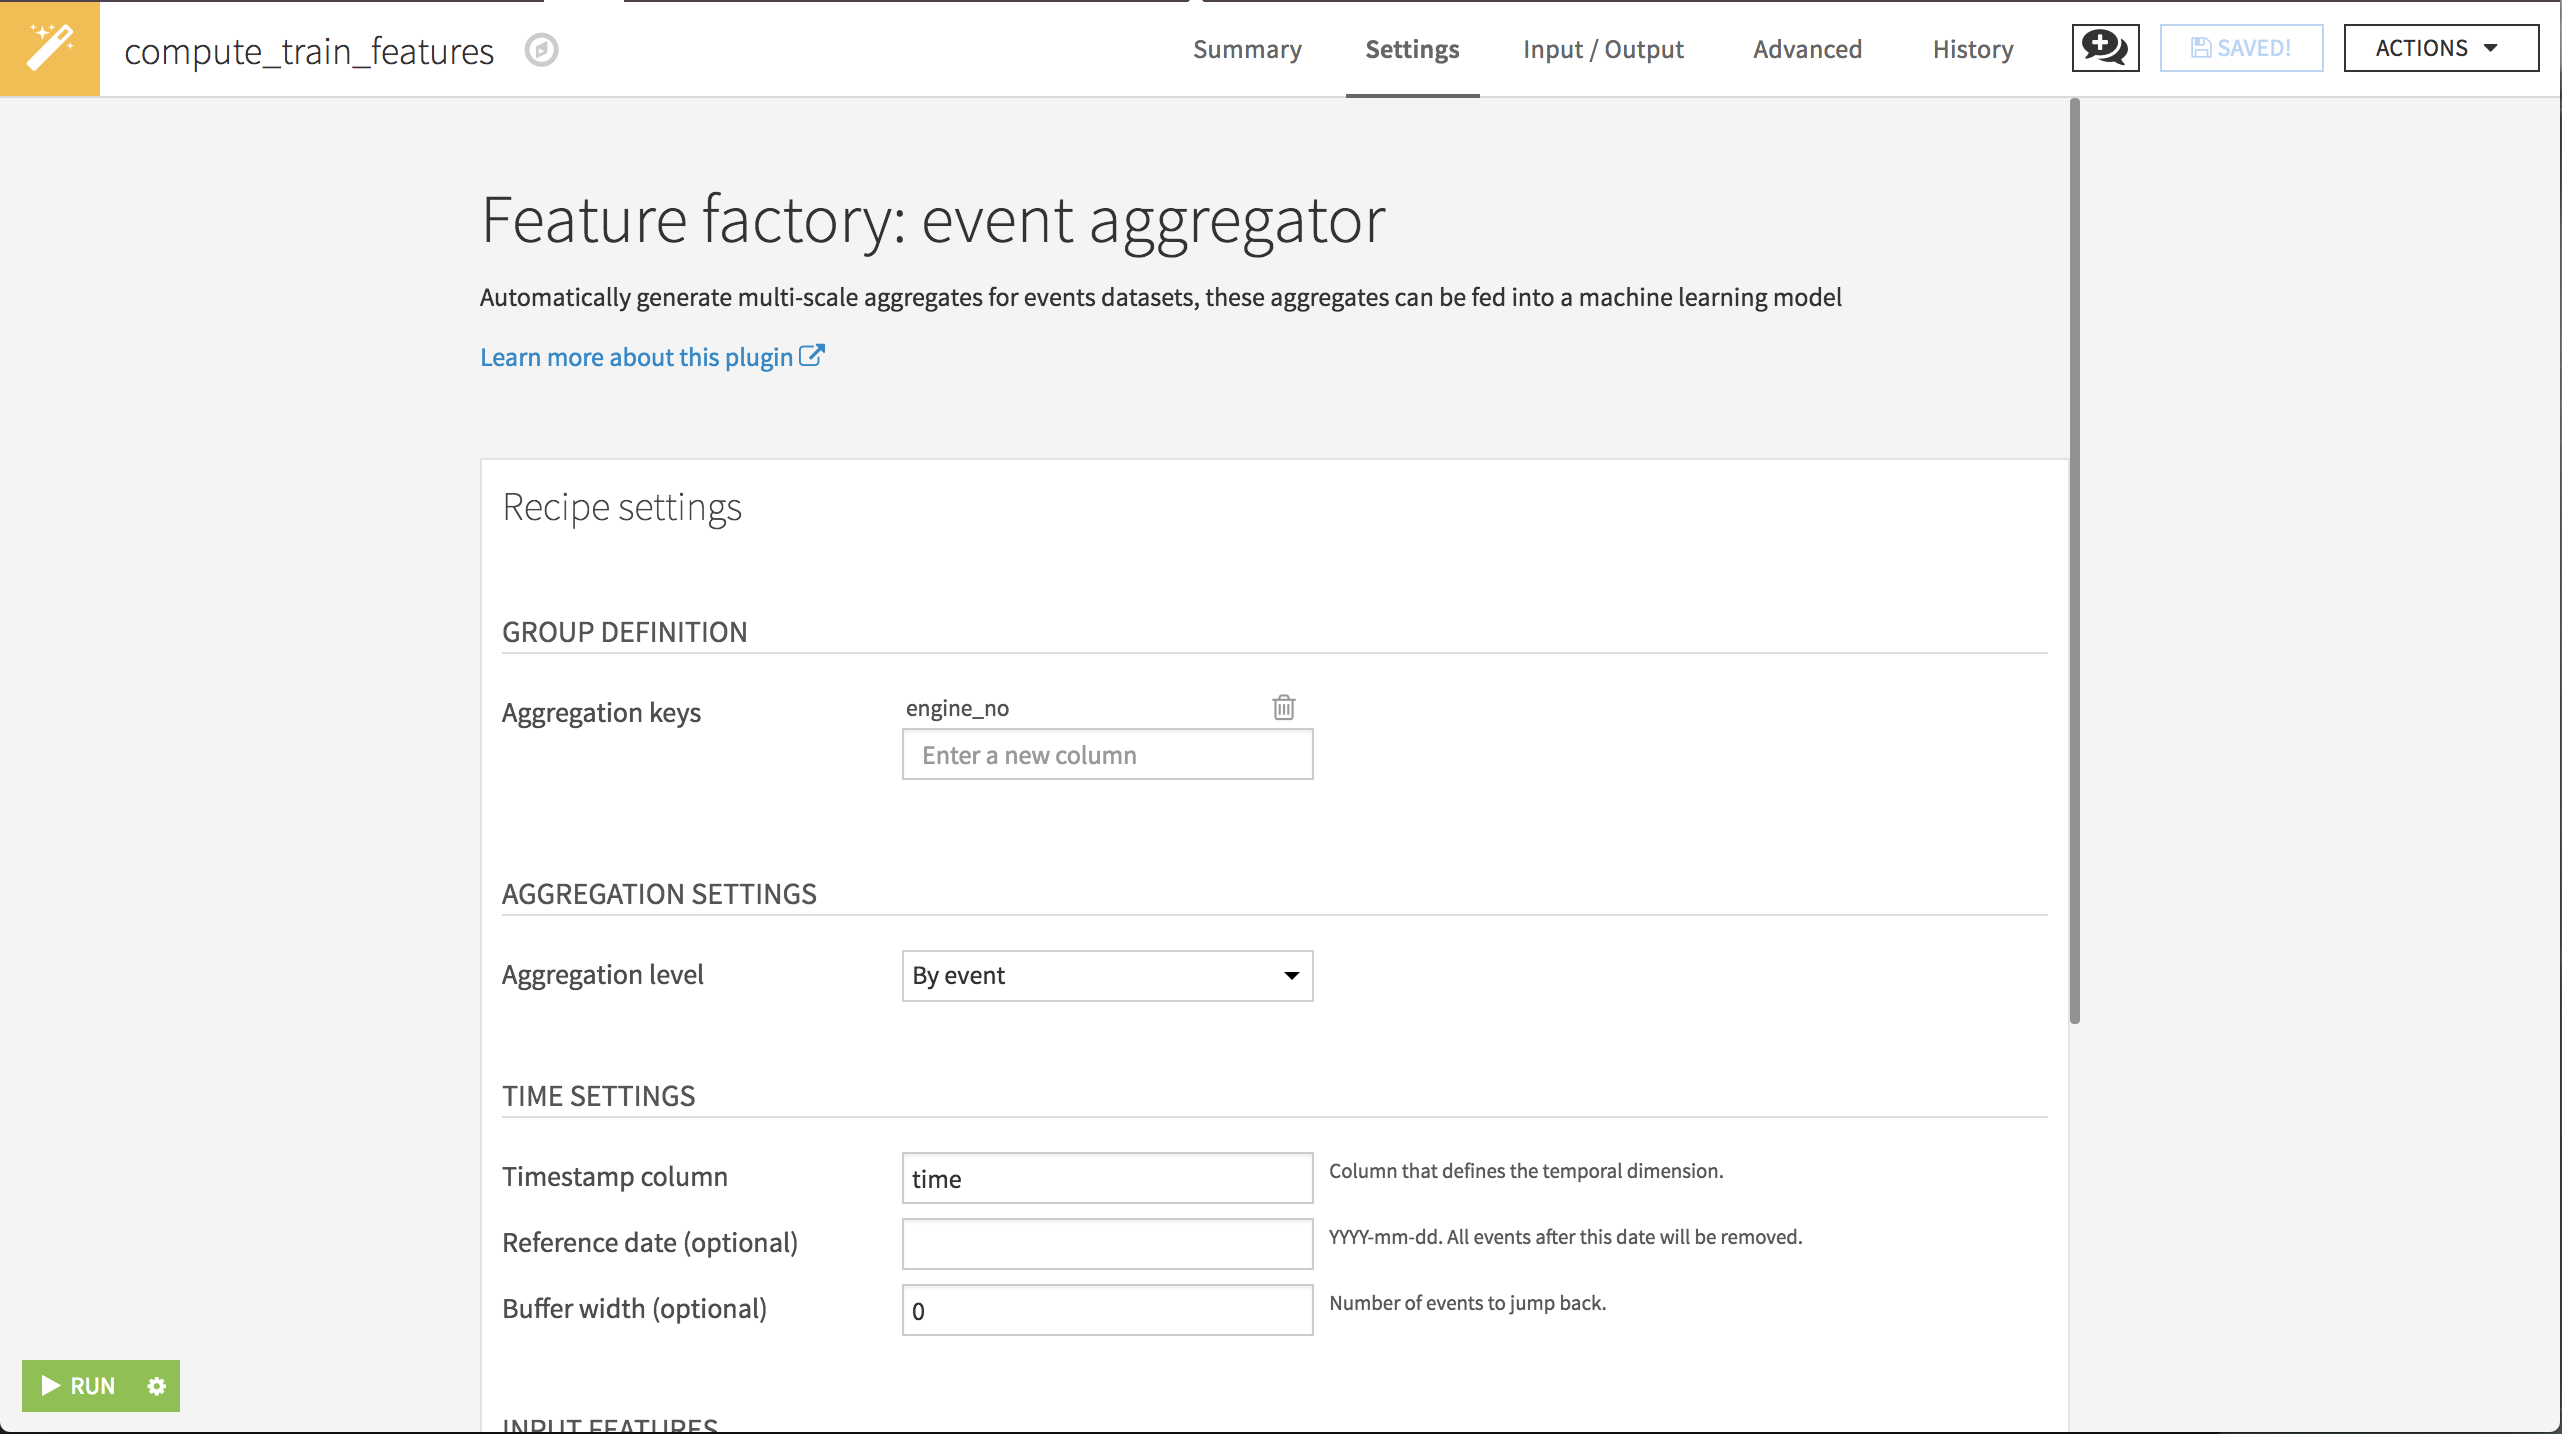Open run settings gear icon
The width and height of the screenshot is (2562, 1434).
(157, 1386)
